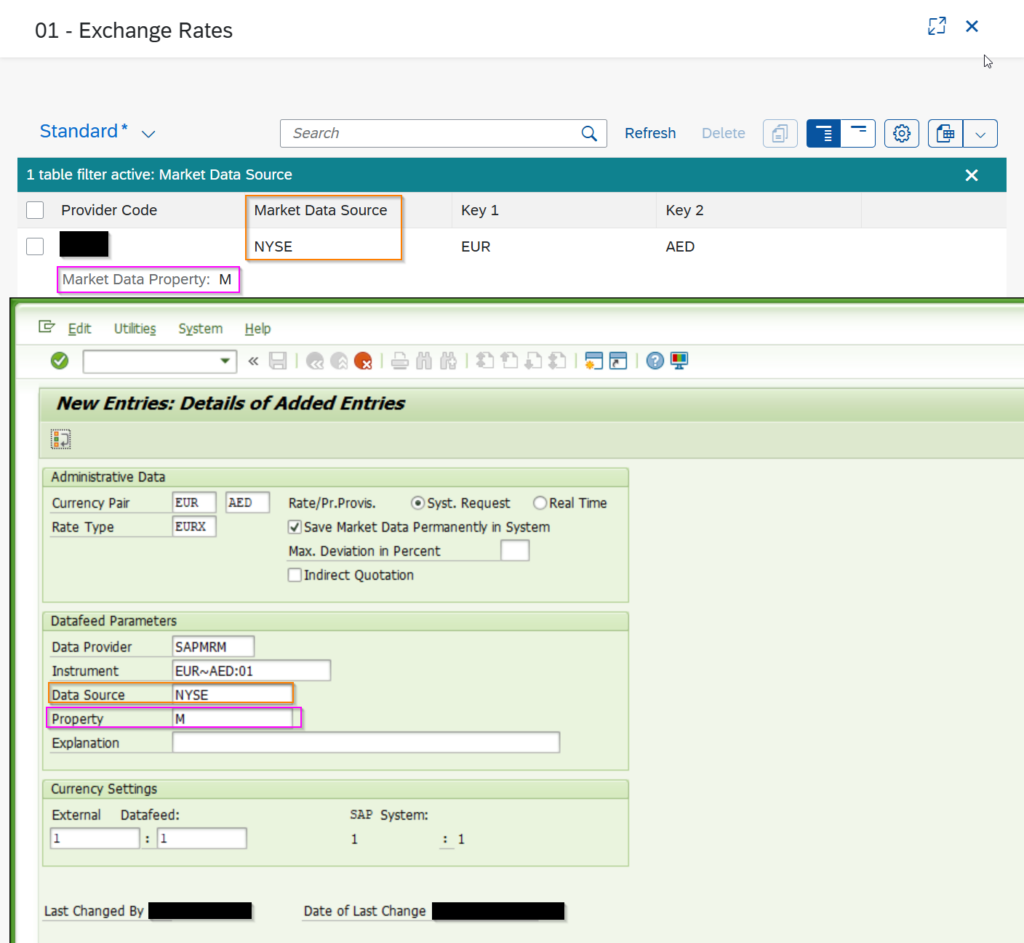The height and width of the screenshot is (943, 1024).
Task: Click the Find Next binoculars-plus icon
Action: coord(448,360)
